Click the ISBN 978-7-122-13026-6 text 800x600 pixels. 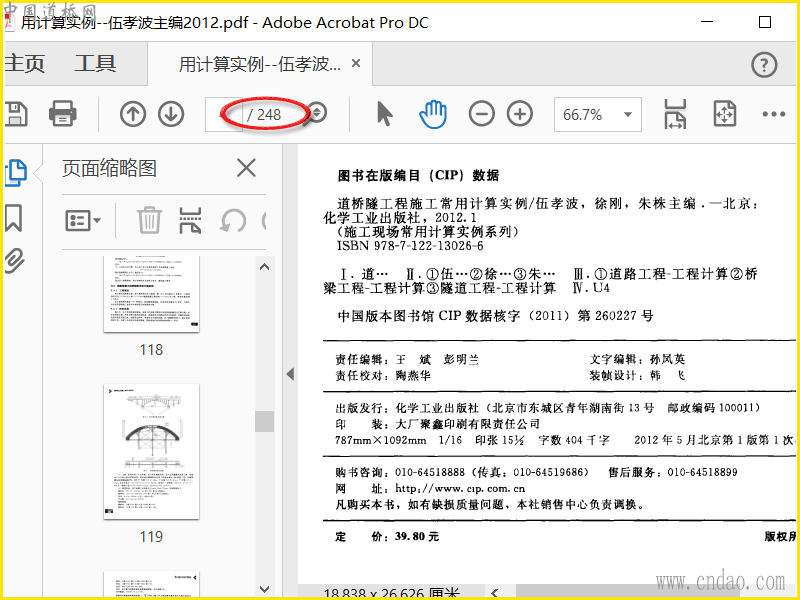click(x=410, y=245)
